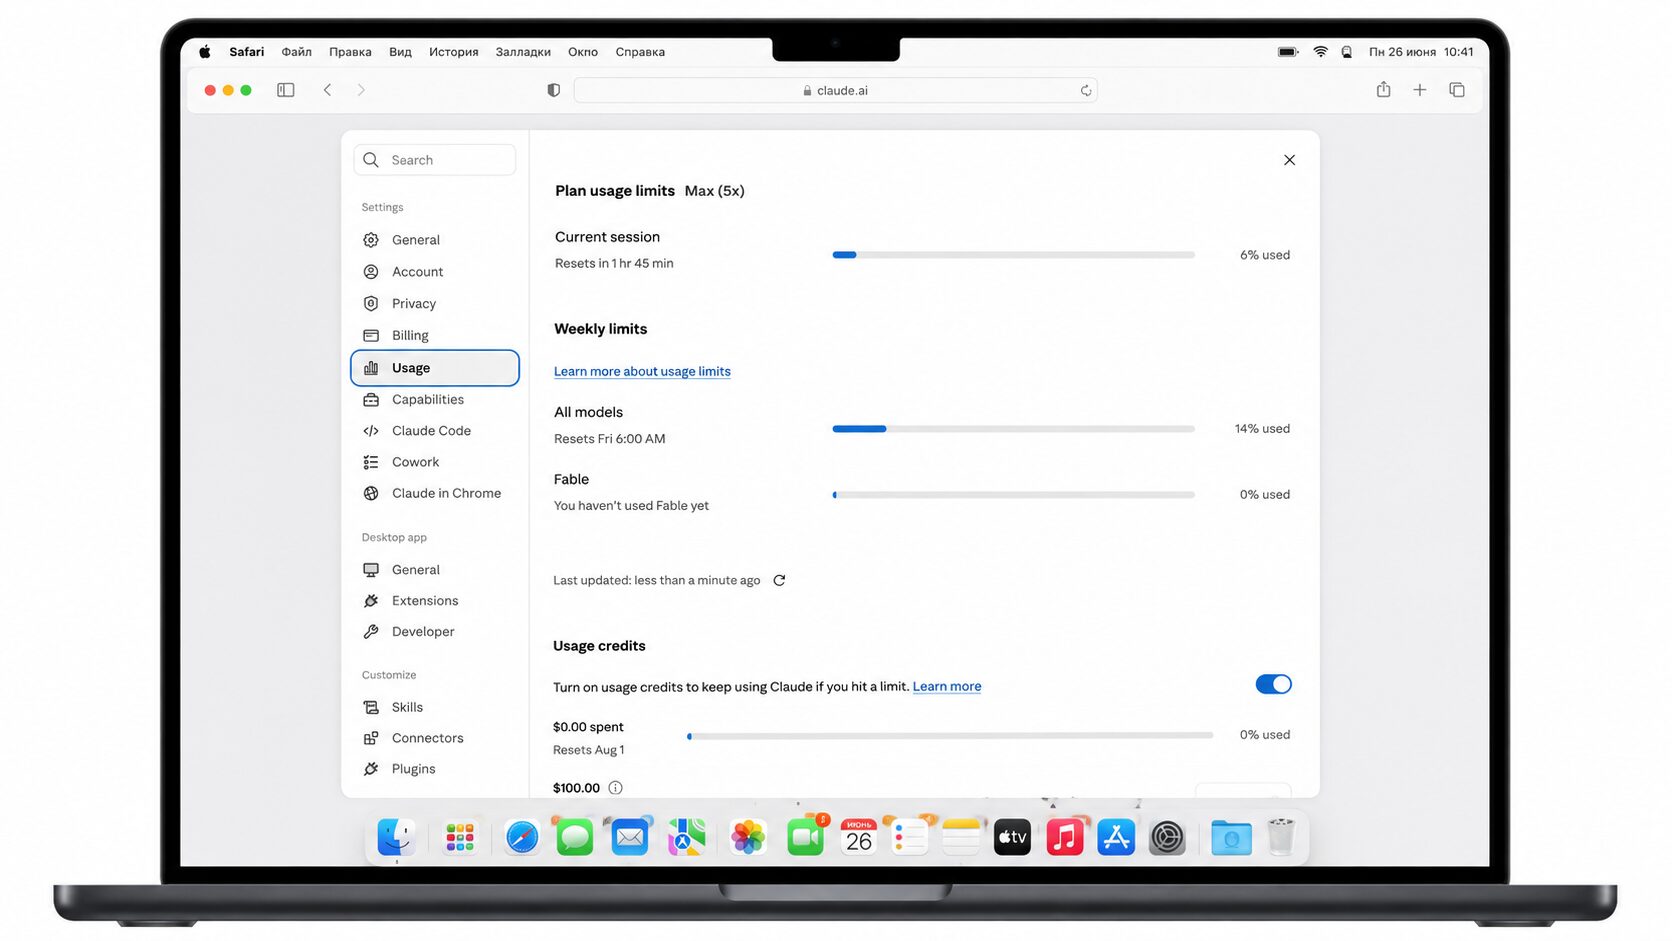
Task: Select the Usage settings item
Action: click(x=435, y=368)
